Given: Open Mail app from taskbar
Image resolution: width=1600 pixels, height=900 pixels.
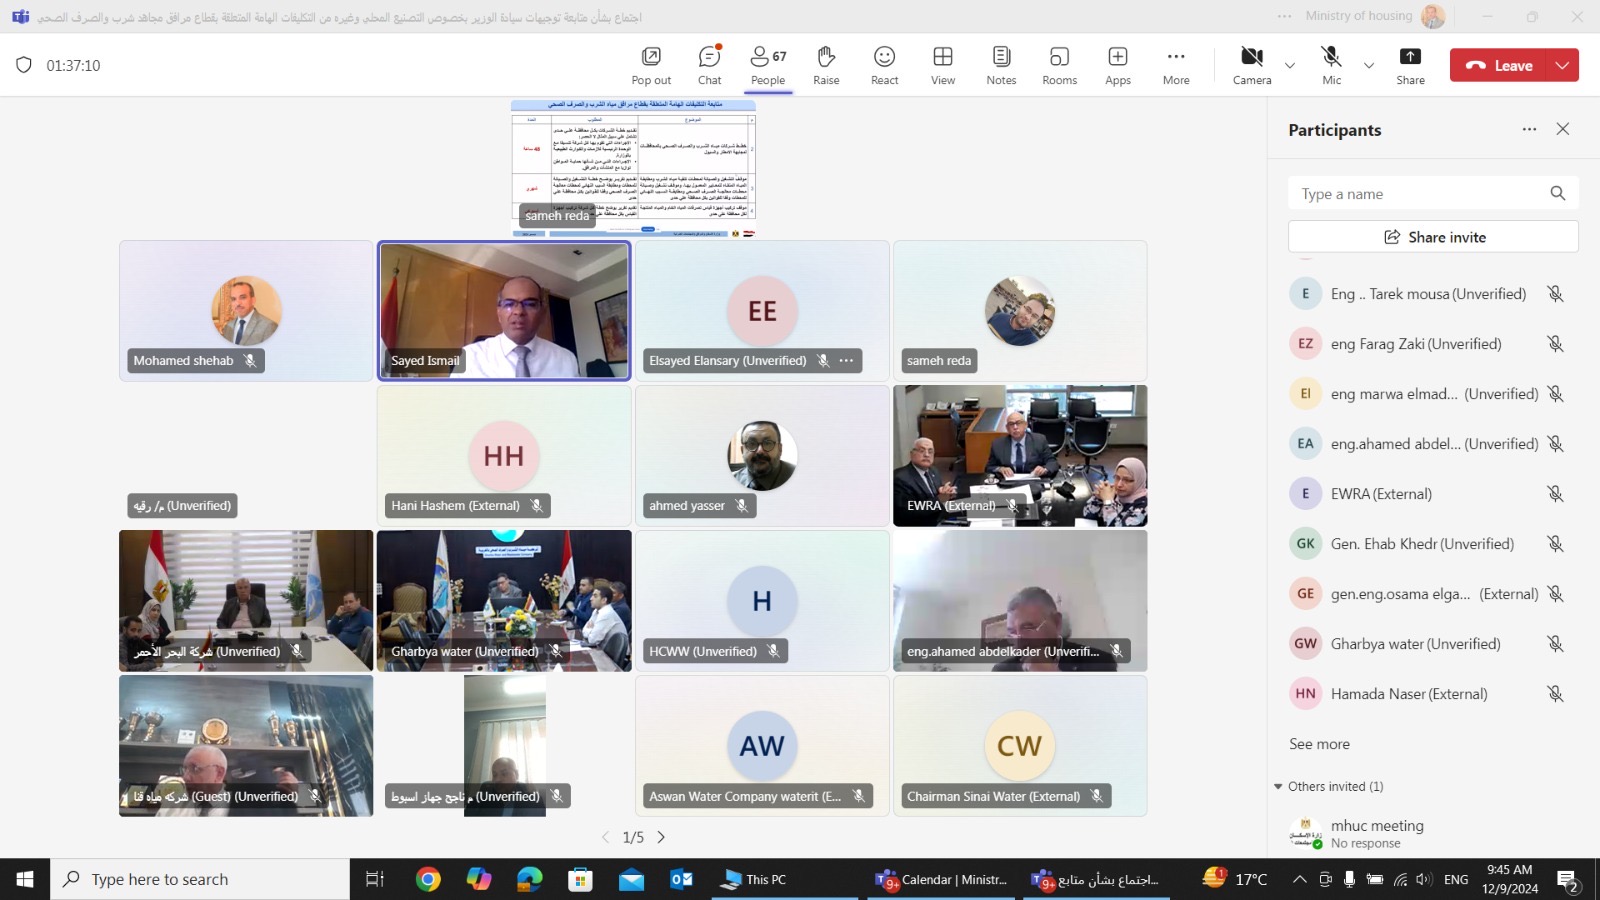Looking at the screenshot, I should (x=631, y=879).
